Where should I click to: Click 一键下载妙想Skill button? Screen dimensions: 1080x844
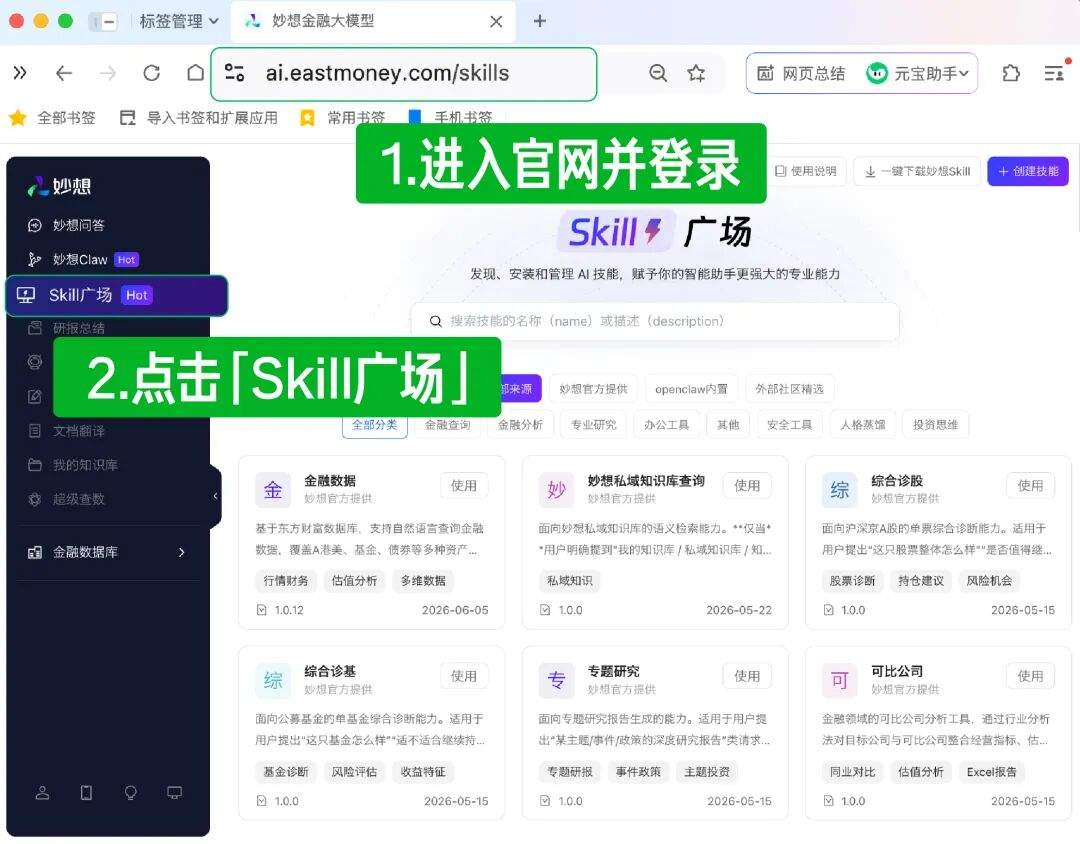pos(917,171)
